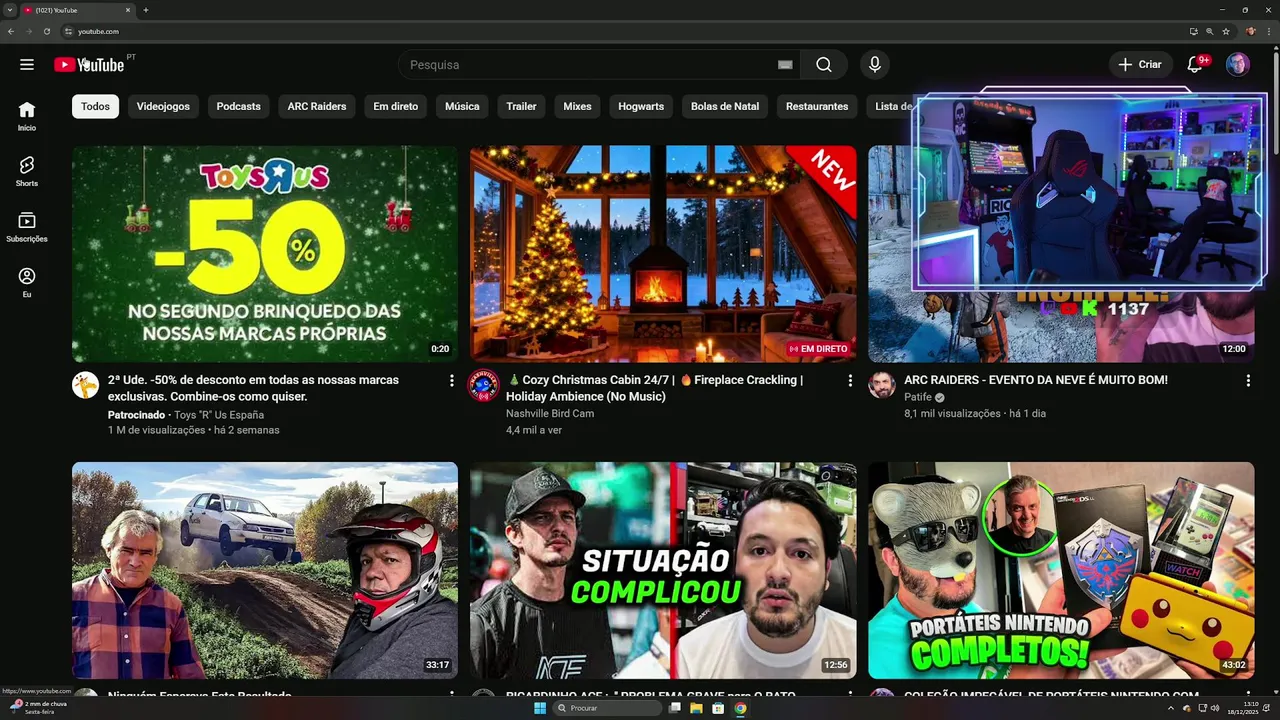Open the notifications bell
Image resolution: width=1280 pixels, height=720 pixels.
(x=1195, y=64)
